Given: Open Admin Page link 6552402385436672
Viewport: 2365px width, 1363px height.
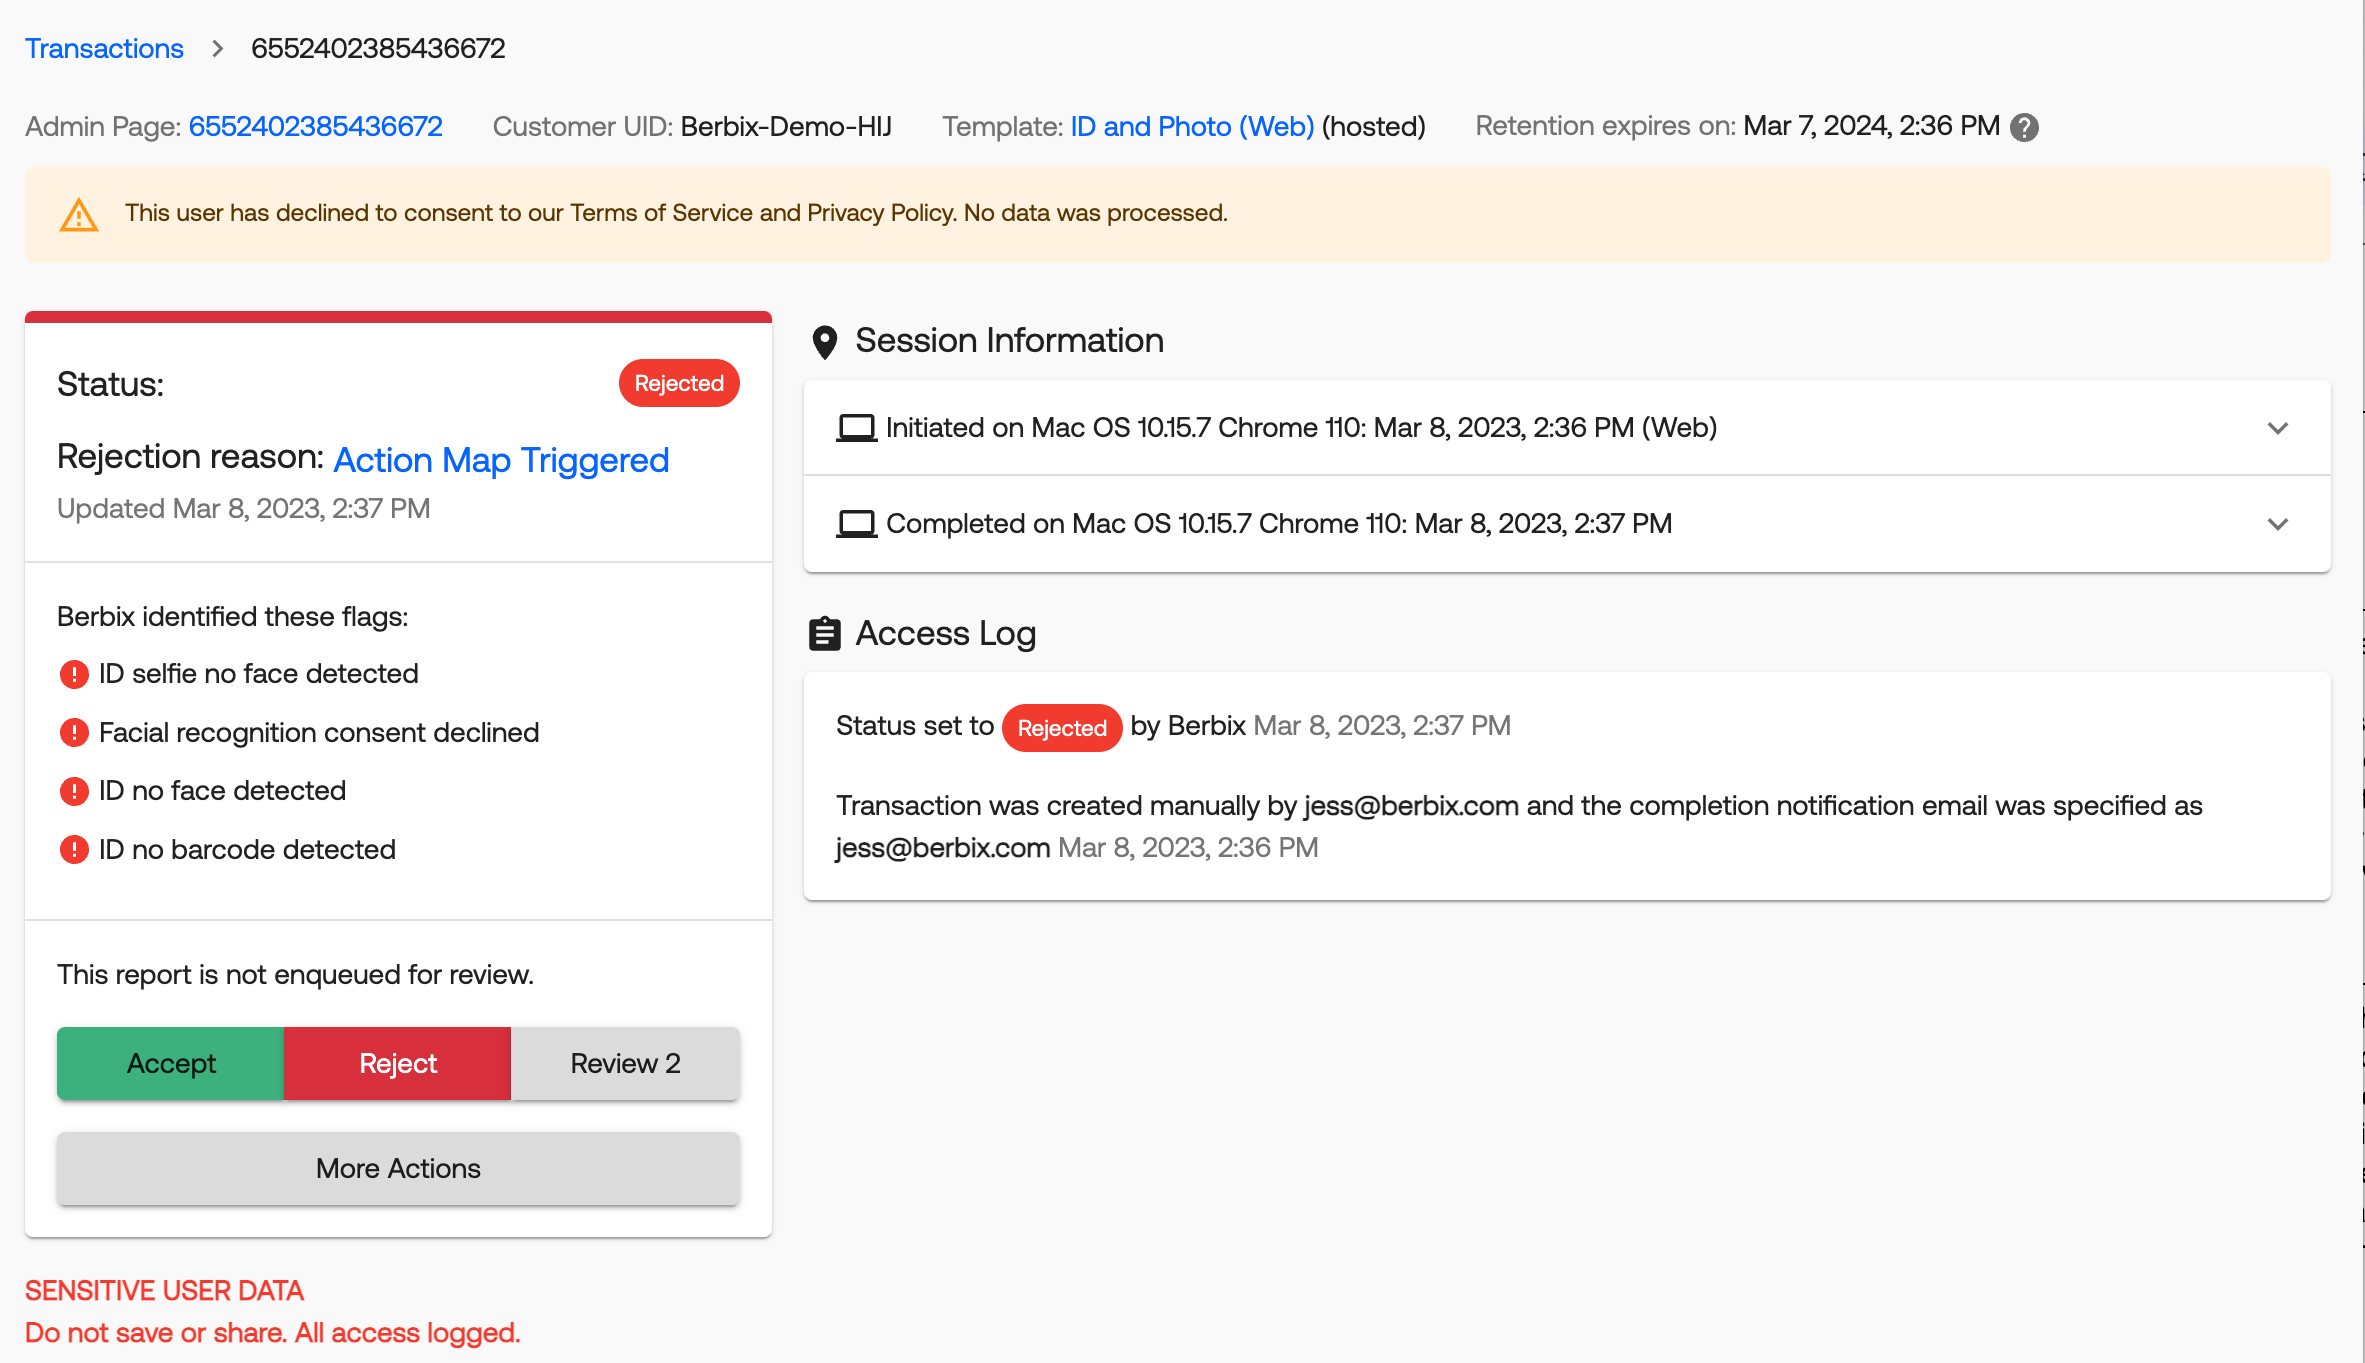Looking at the screenshot, I should tap(315, 126).
